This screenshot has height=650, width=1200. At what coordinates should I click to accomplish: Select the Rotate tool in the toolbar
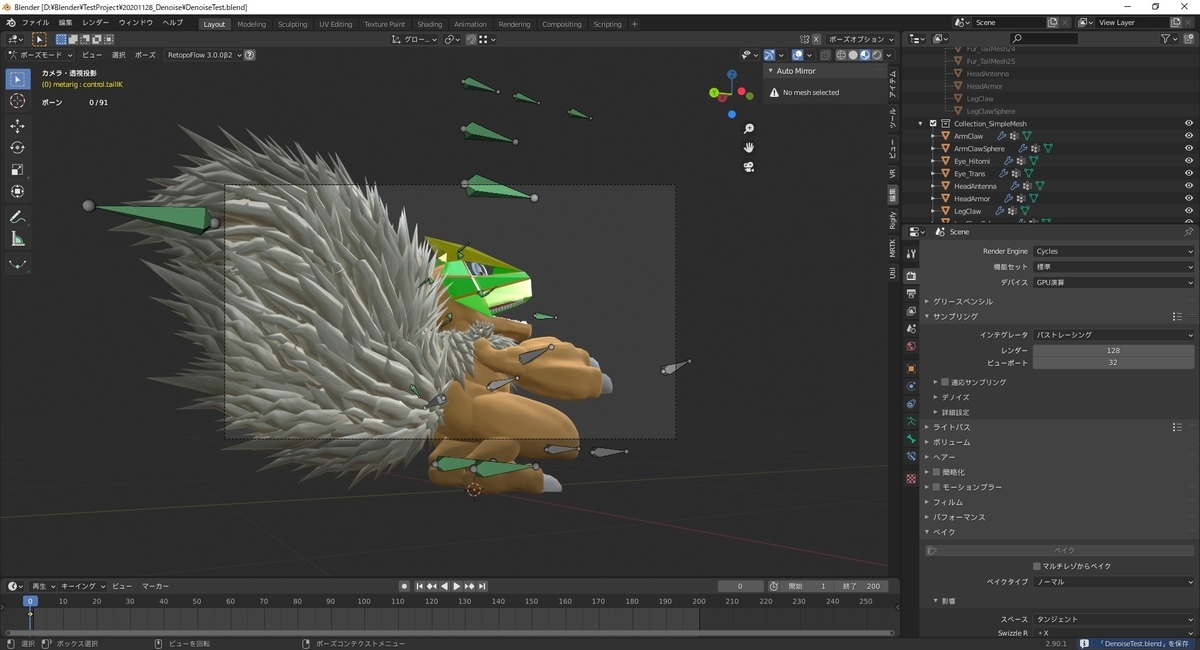(18, 147)
